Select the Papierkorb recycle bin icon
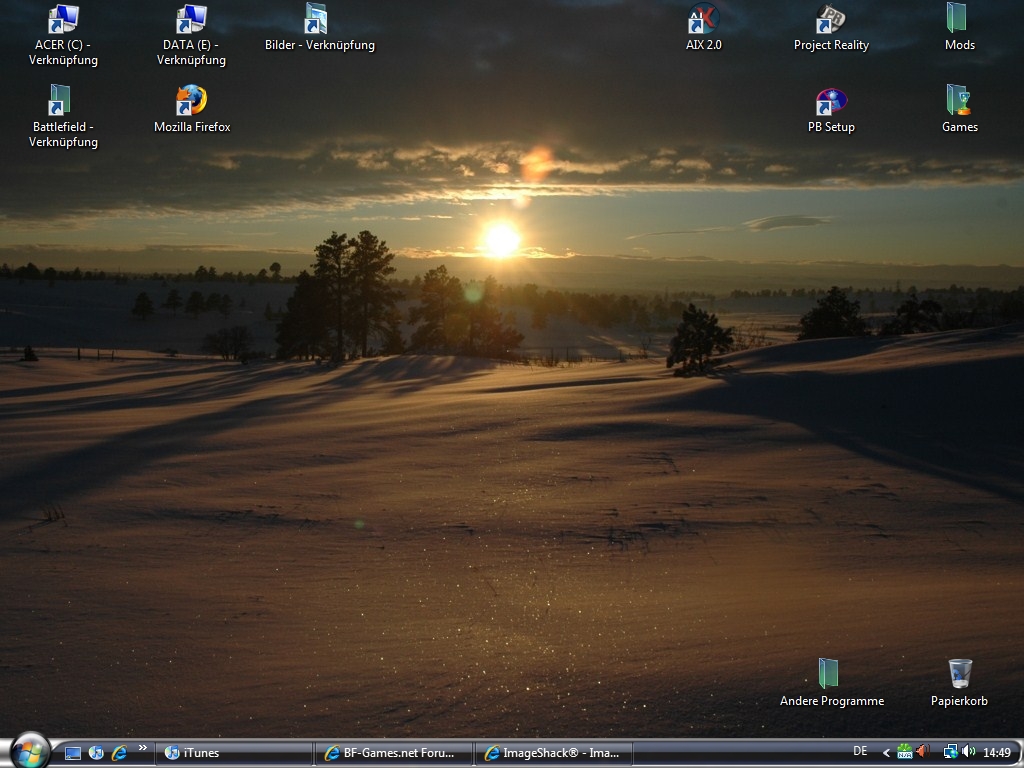This screenshot has height=768, width=1024. point(959,675)
